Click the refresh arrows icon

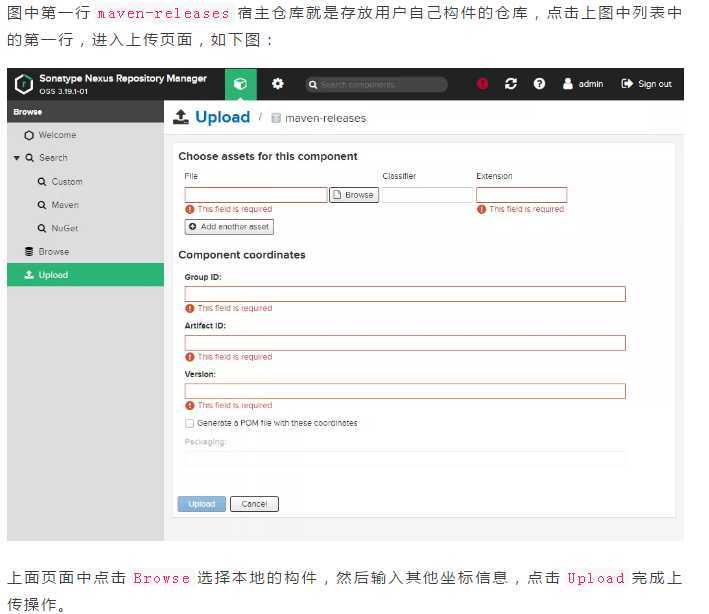click(511, 84)
